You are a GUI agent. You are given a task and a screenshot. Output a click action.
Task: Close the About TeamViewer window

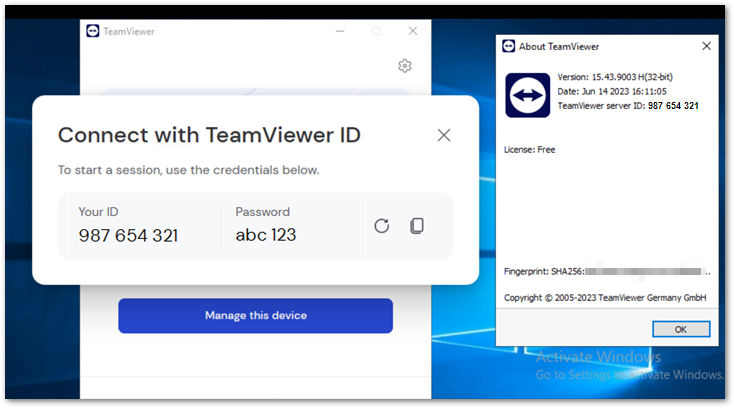[706, 46]
